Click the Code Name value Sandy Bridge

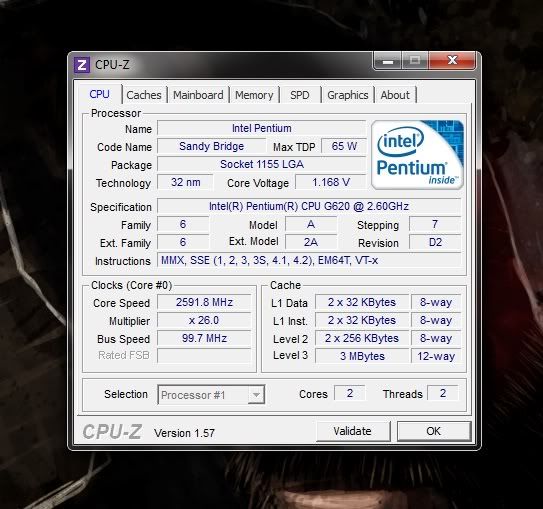point(212,146)
